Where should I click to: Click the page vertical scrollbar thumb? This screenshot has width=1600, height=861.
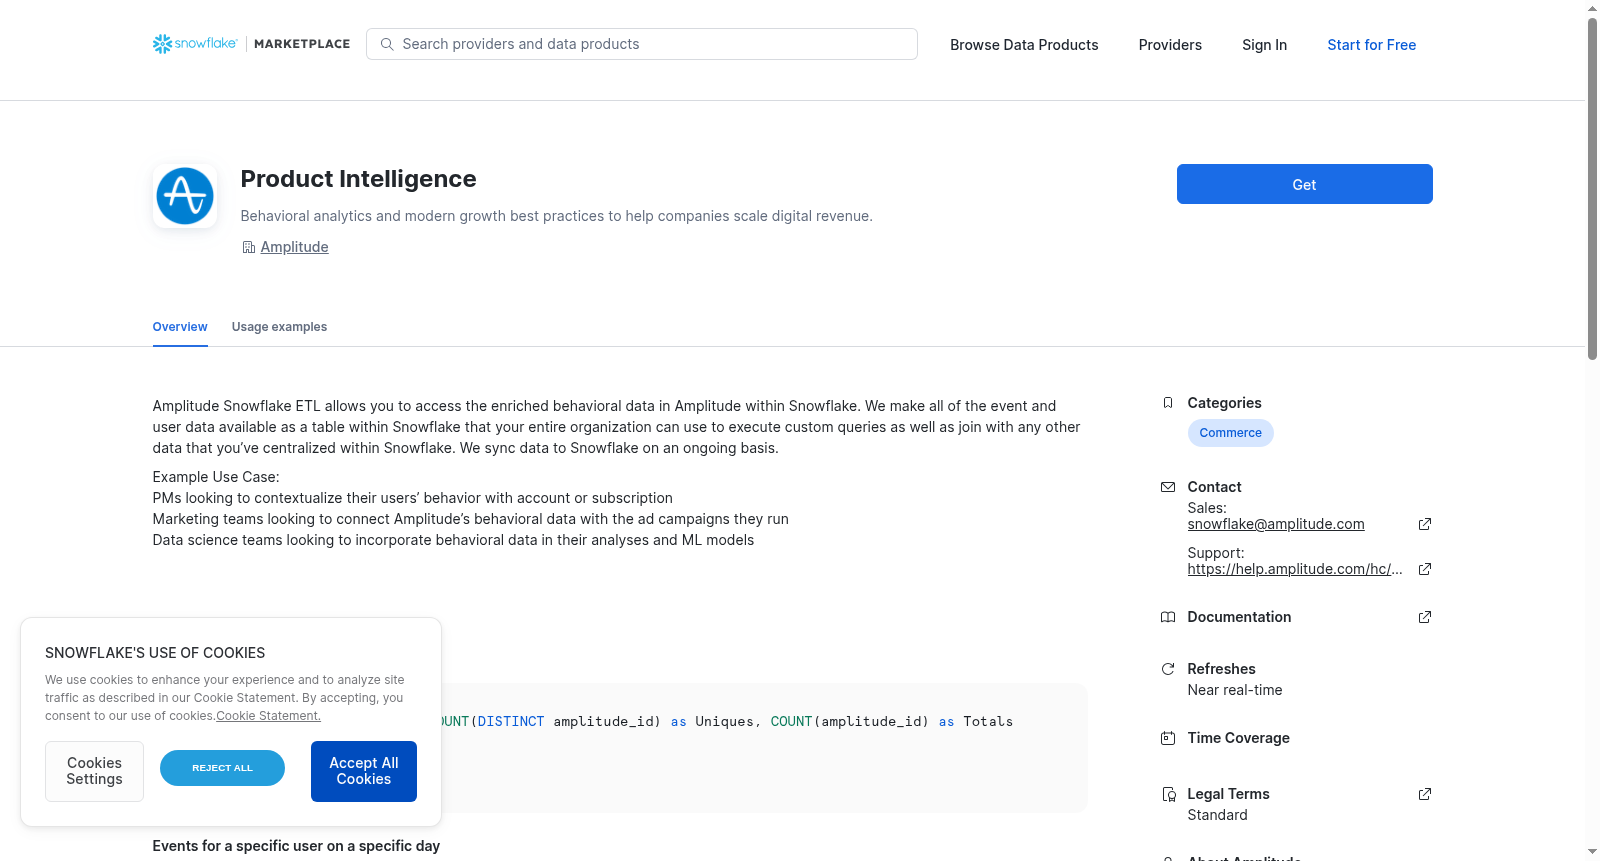point(1592,188)
